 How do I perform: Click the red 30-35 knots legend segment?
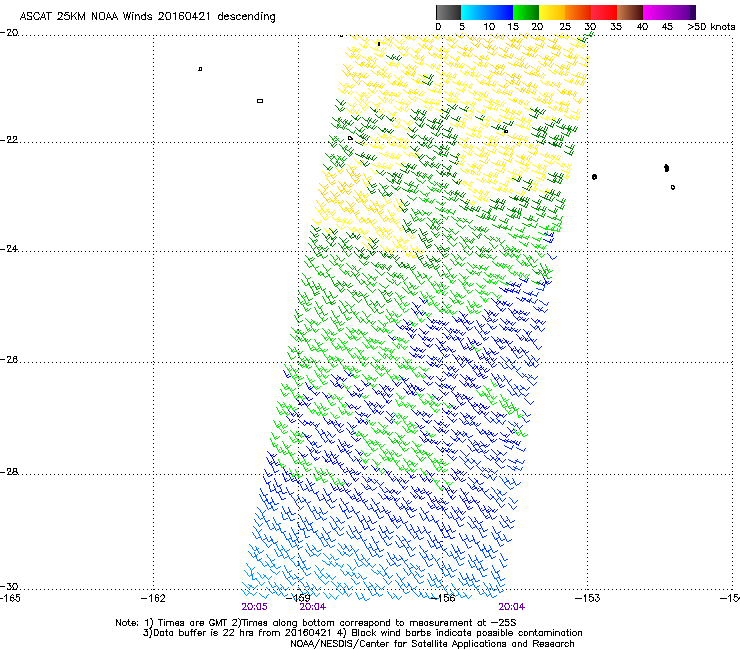pyautogui.click(x=604, y=12)
